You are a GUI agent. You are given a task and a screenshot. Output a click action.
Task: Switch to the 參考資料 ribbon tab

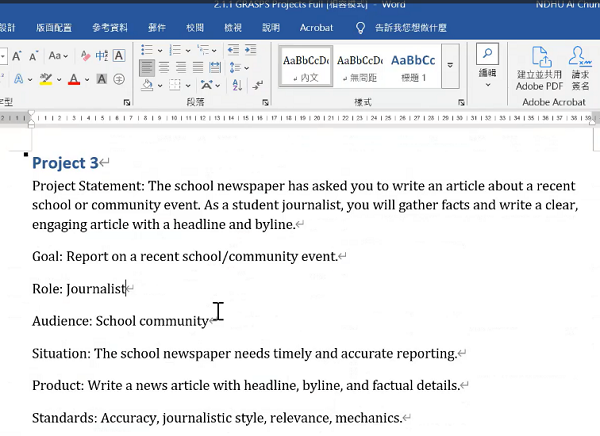tap(109, 28)
